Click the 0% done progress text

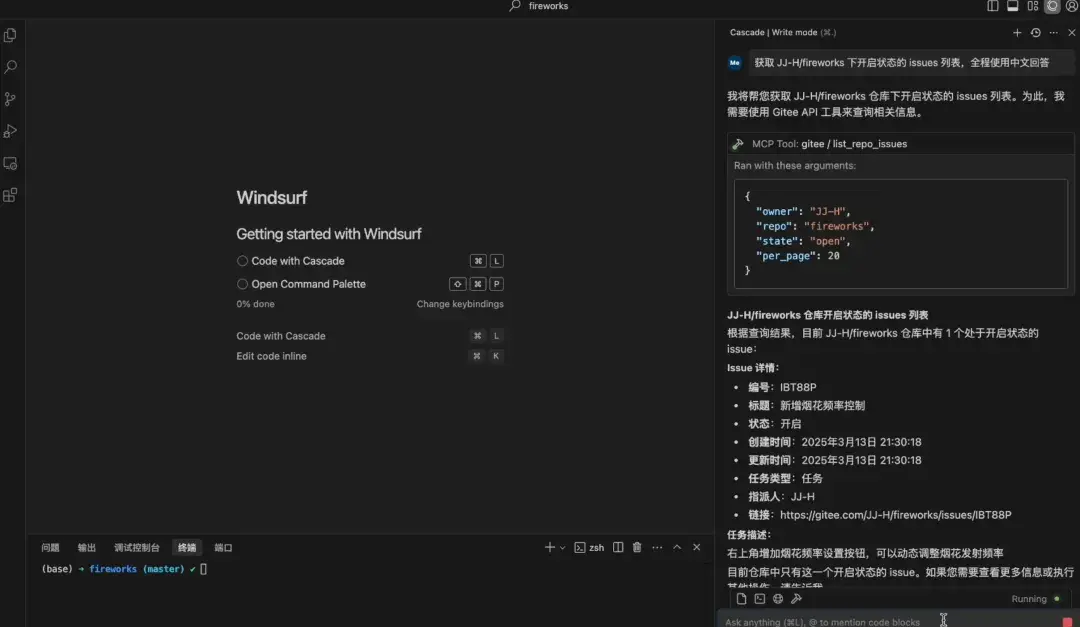256,304
